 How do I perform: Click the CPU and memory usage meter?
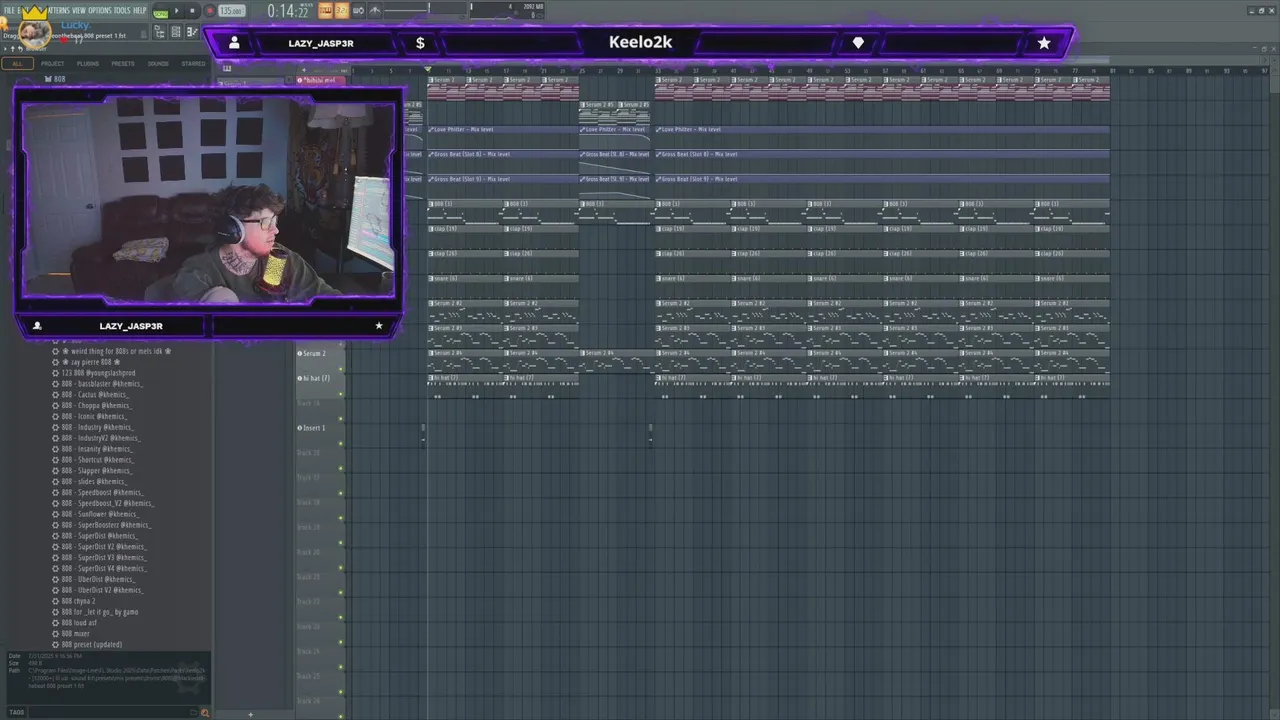508,11
